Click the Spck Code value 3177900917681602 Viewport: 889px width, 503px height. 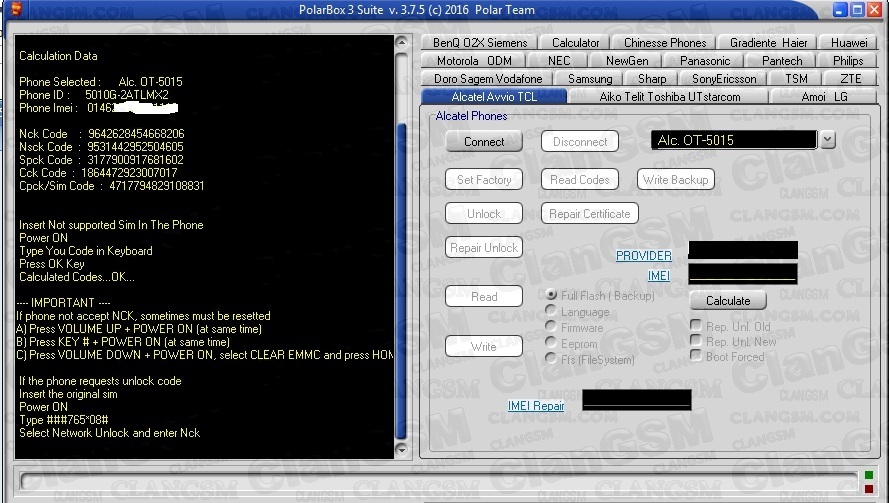(x=135, y=160)
